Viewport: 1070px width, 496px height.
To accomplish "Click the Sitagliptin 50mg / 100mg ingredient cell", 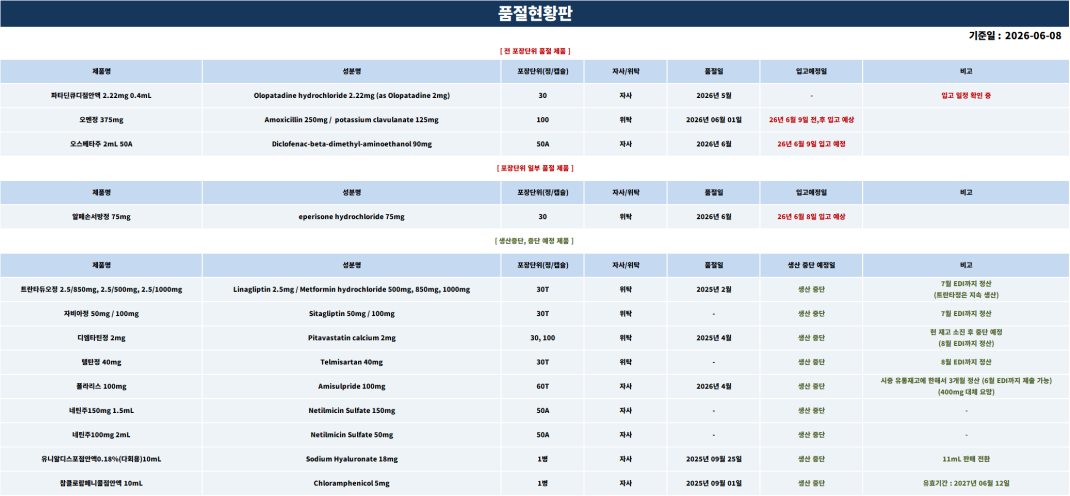I will coord(351,314).
